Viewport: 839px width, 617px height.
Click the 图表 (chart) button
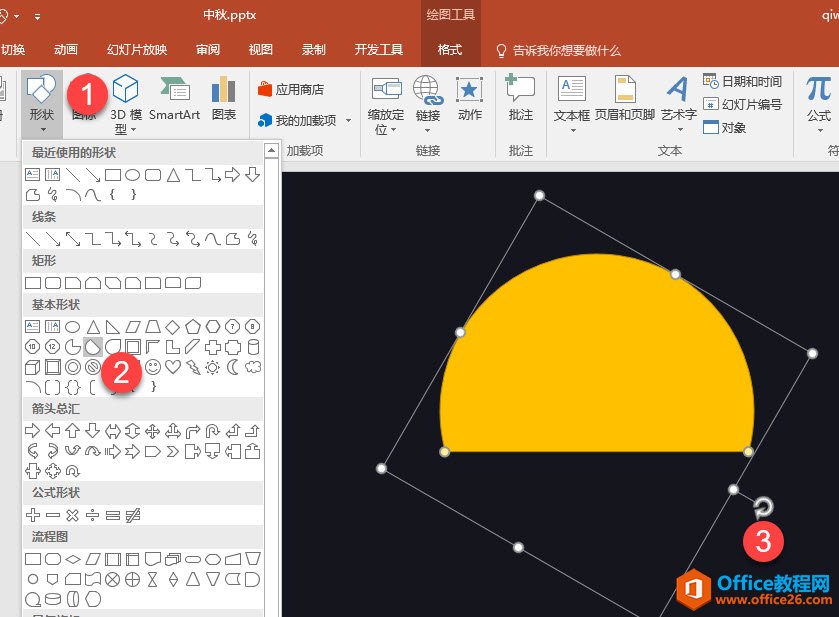click(x=224, y=98)
